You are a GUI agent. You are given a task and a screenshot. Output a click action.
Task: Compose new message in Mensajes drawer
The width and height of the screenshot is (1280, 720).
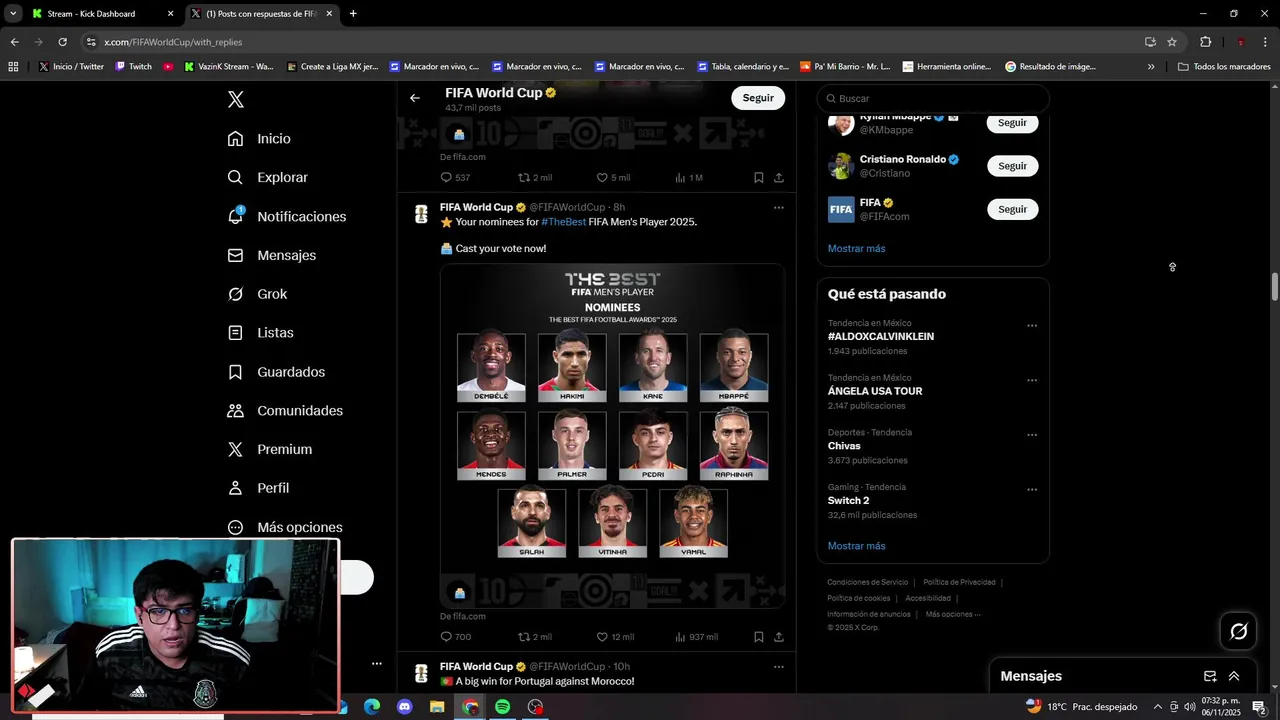[1210, 676]
